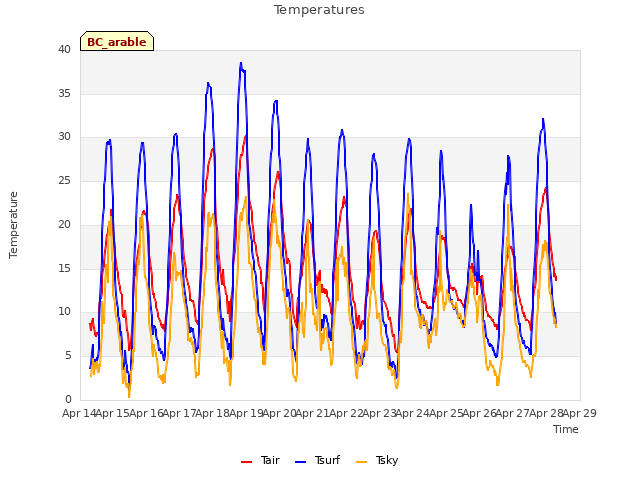Click the 5 y-axis tick label
This screenshot has width=640, height=480.
pyautogui.click(x=68, y=356)
